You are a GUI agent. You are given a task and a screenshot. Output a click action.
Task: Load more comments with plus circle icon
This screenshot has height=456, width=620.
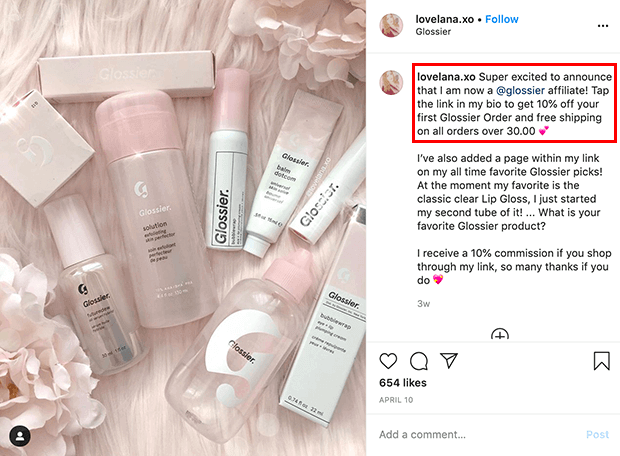pos(500,335)
